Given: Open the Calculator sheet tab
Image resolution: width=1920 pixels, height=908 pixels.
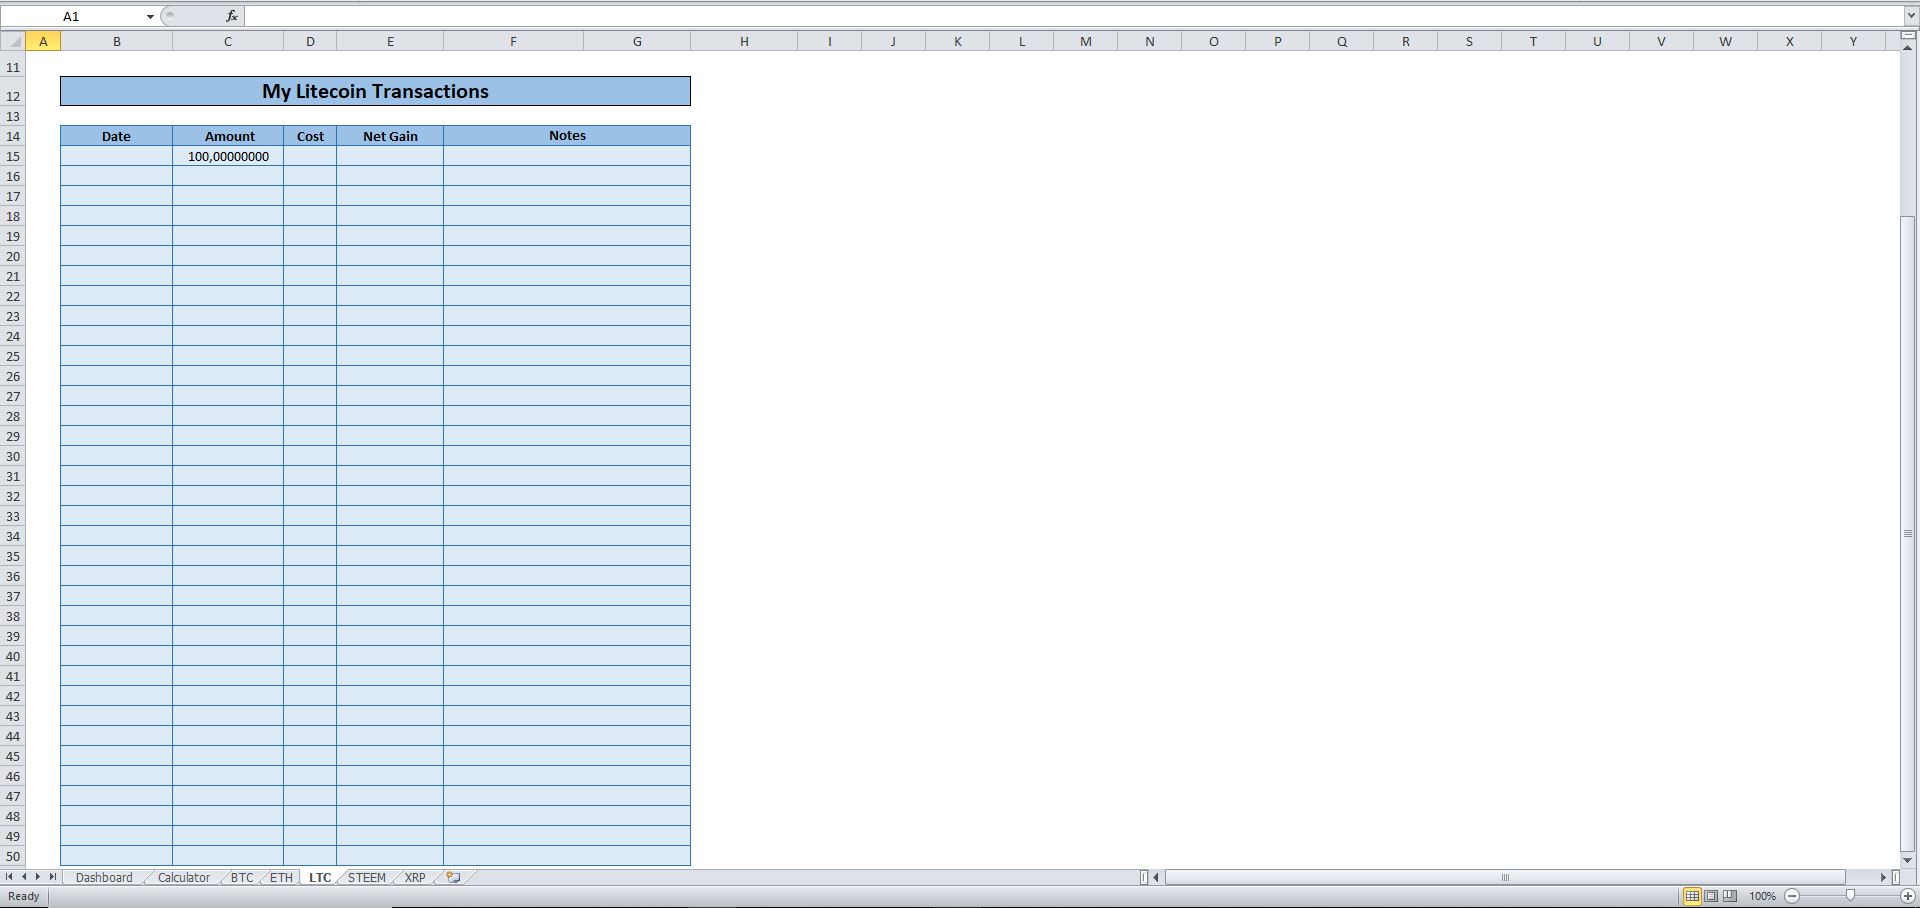Looking at the screenshot, I should click(182, 877).
